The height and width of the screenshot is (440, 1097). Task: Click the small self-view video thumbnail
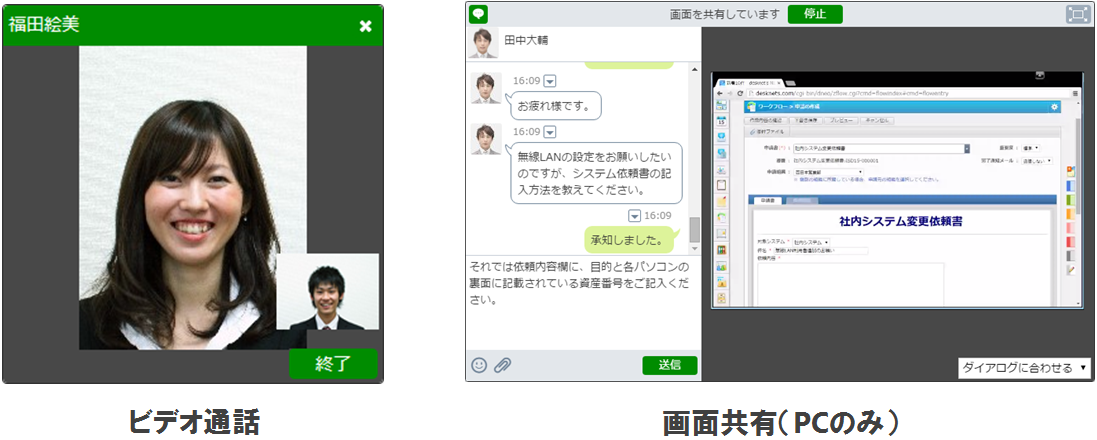click(x=327, y=292)
